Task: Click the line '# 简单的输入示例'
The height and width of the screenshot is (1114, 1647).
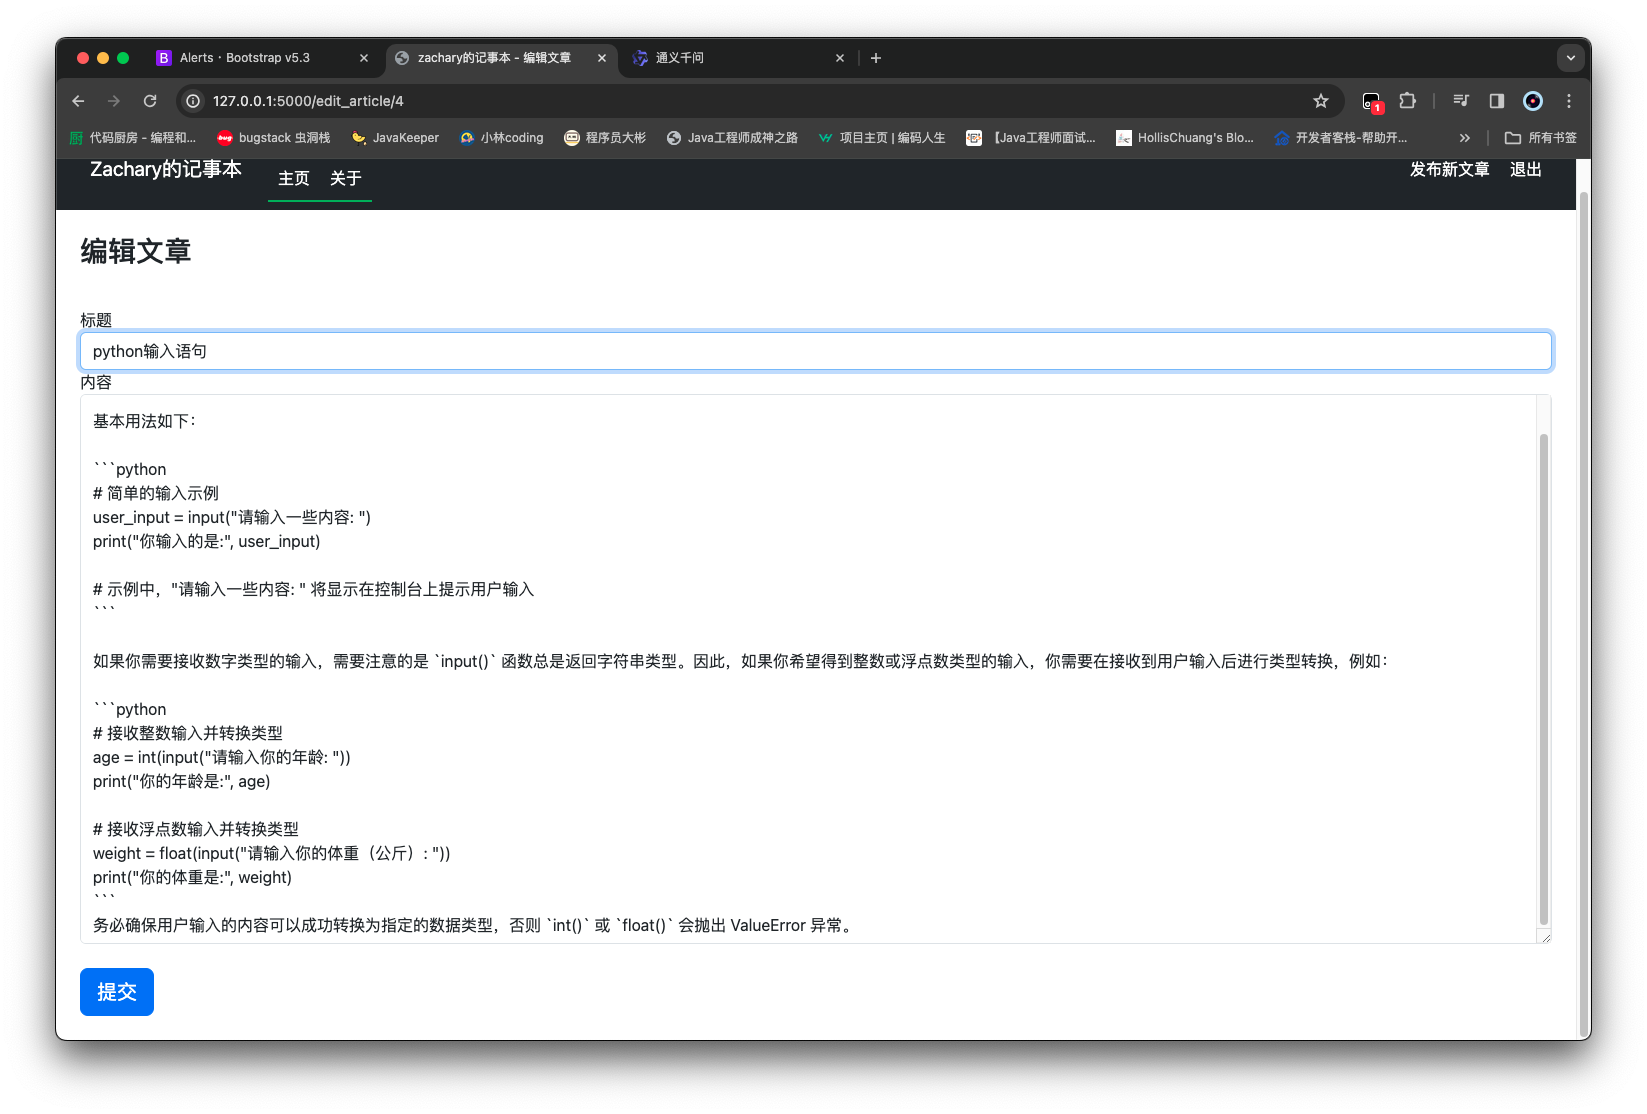Action: click(156, 493)
